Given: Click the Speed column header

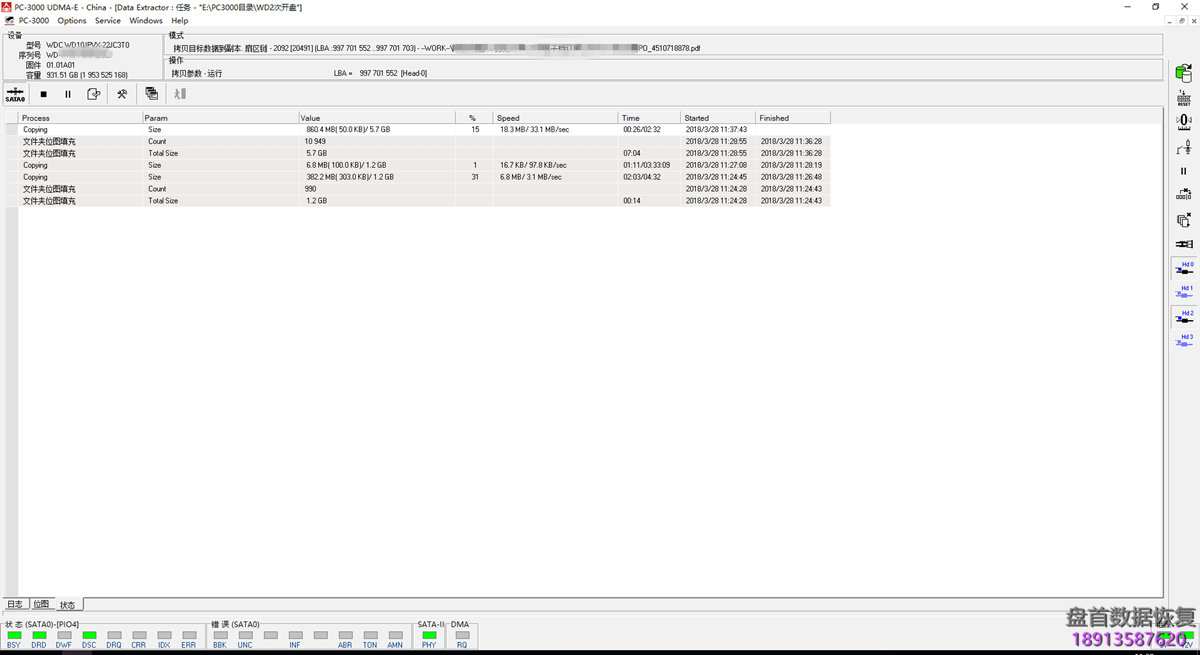Looking at the screenshot, I should pos(554,118).
